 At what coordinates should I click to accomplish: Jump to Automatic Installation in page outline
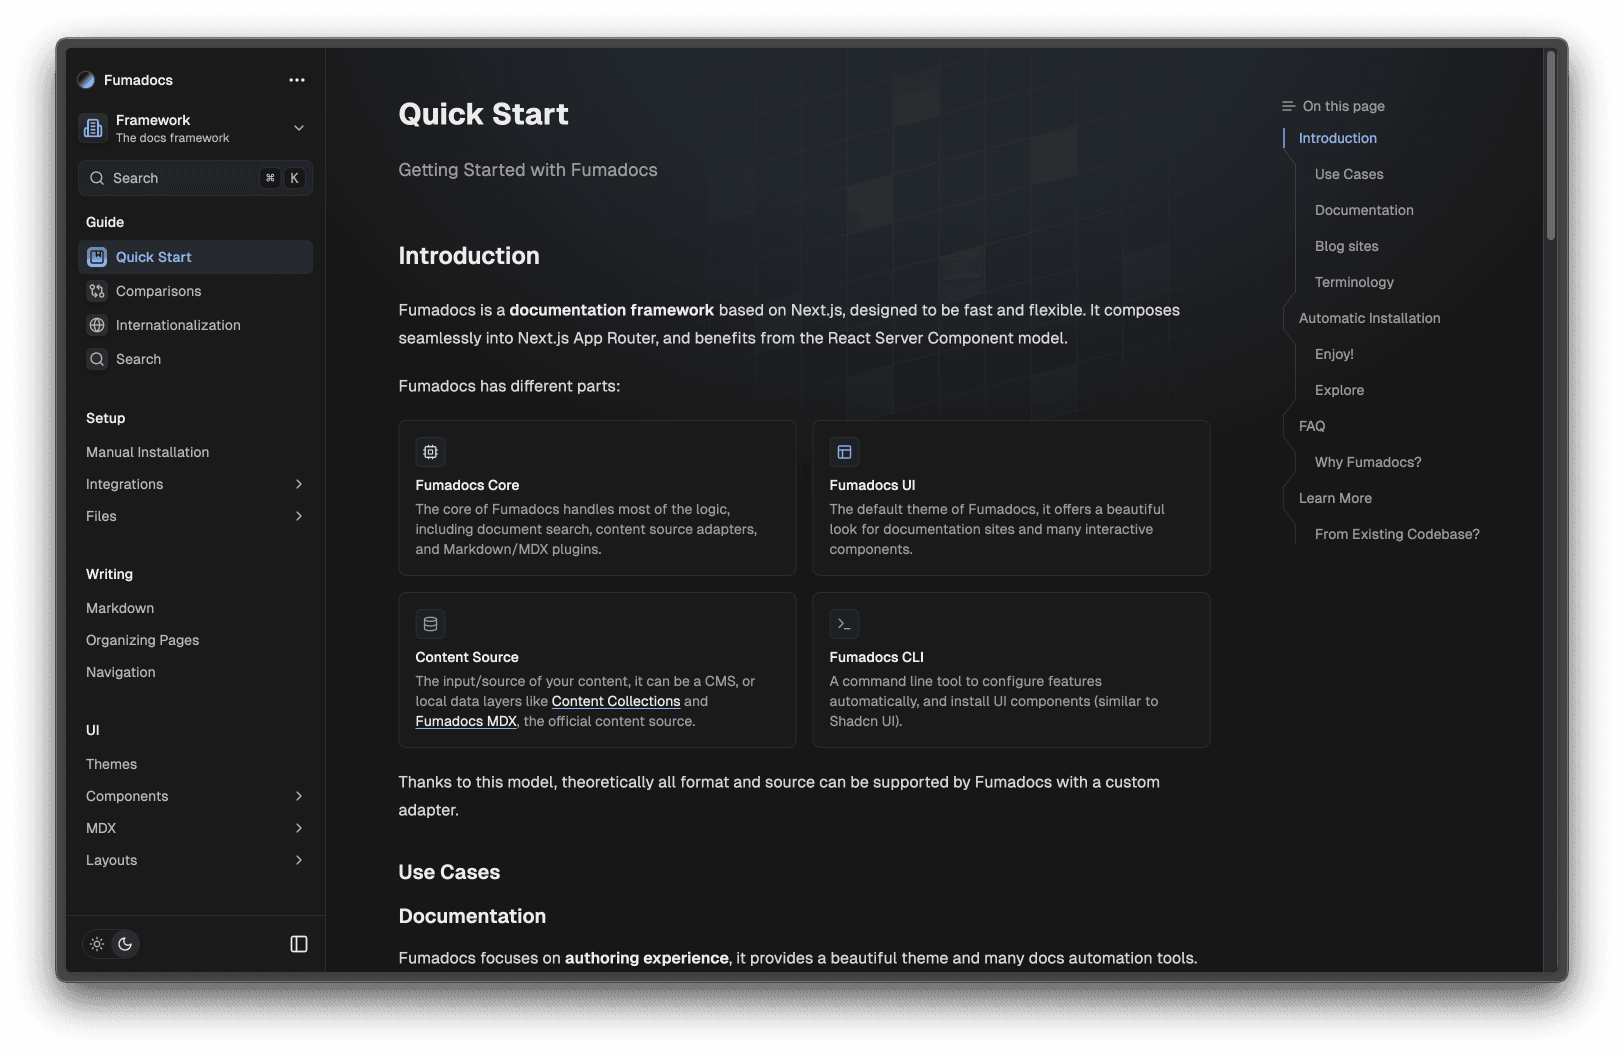(x=1369, y=318)
